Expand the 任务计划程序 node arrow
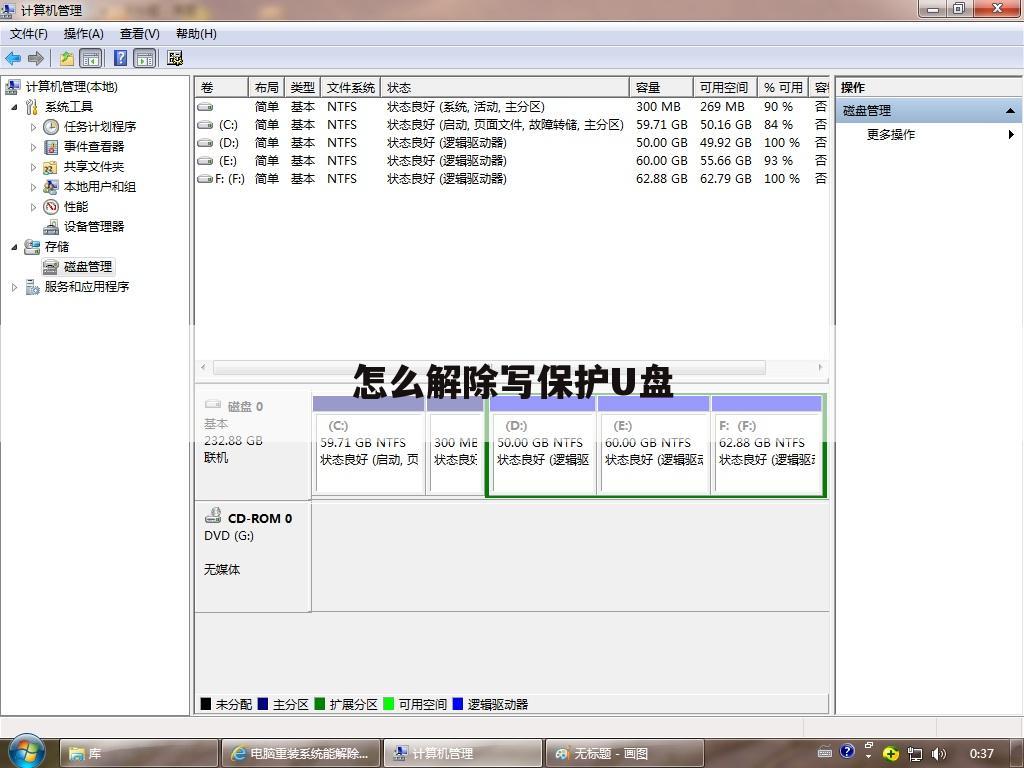This screenshot has width=1024, height=768. [x=33, y=127]
